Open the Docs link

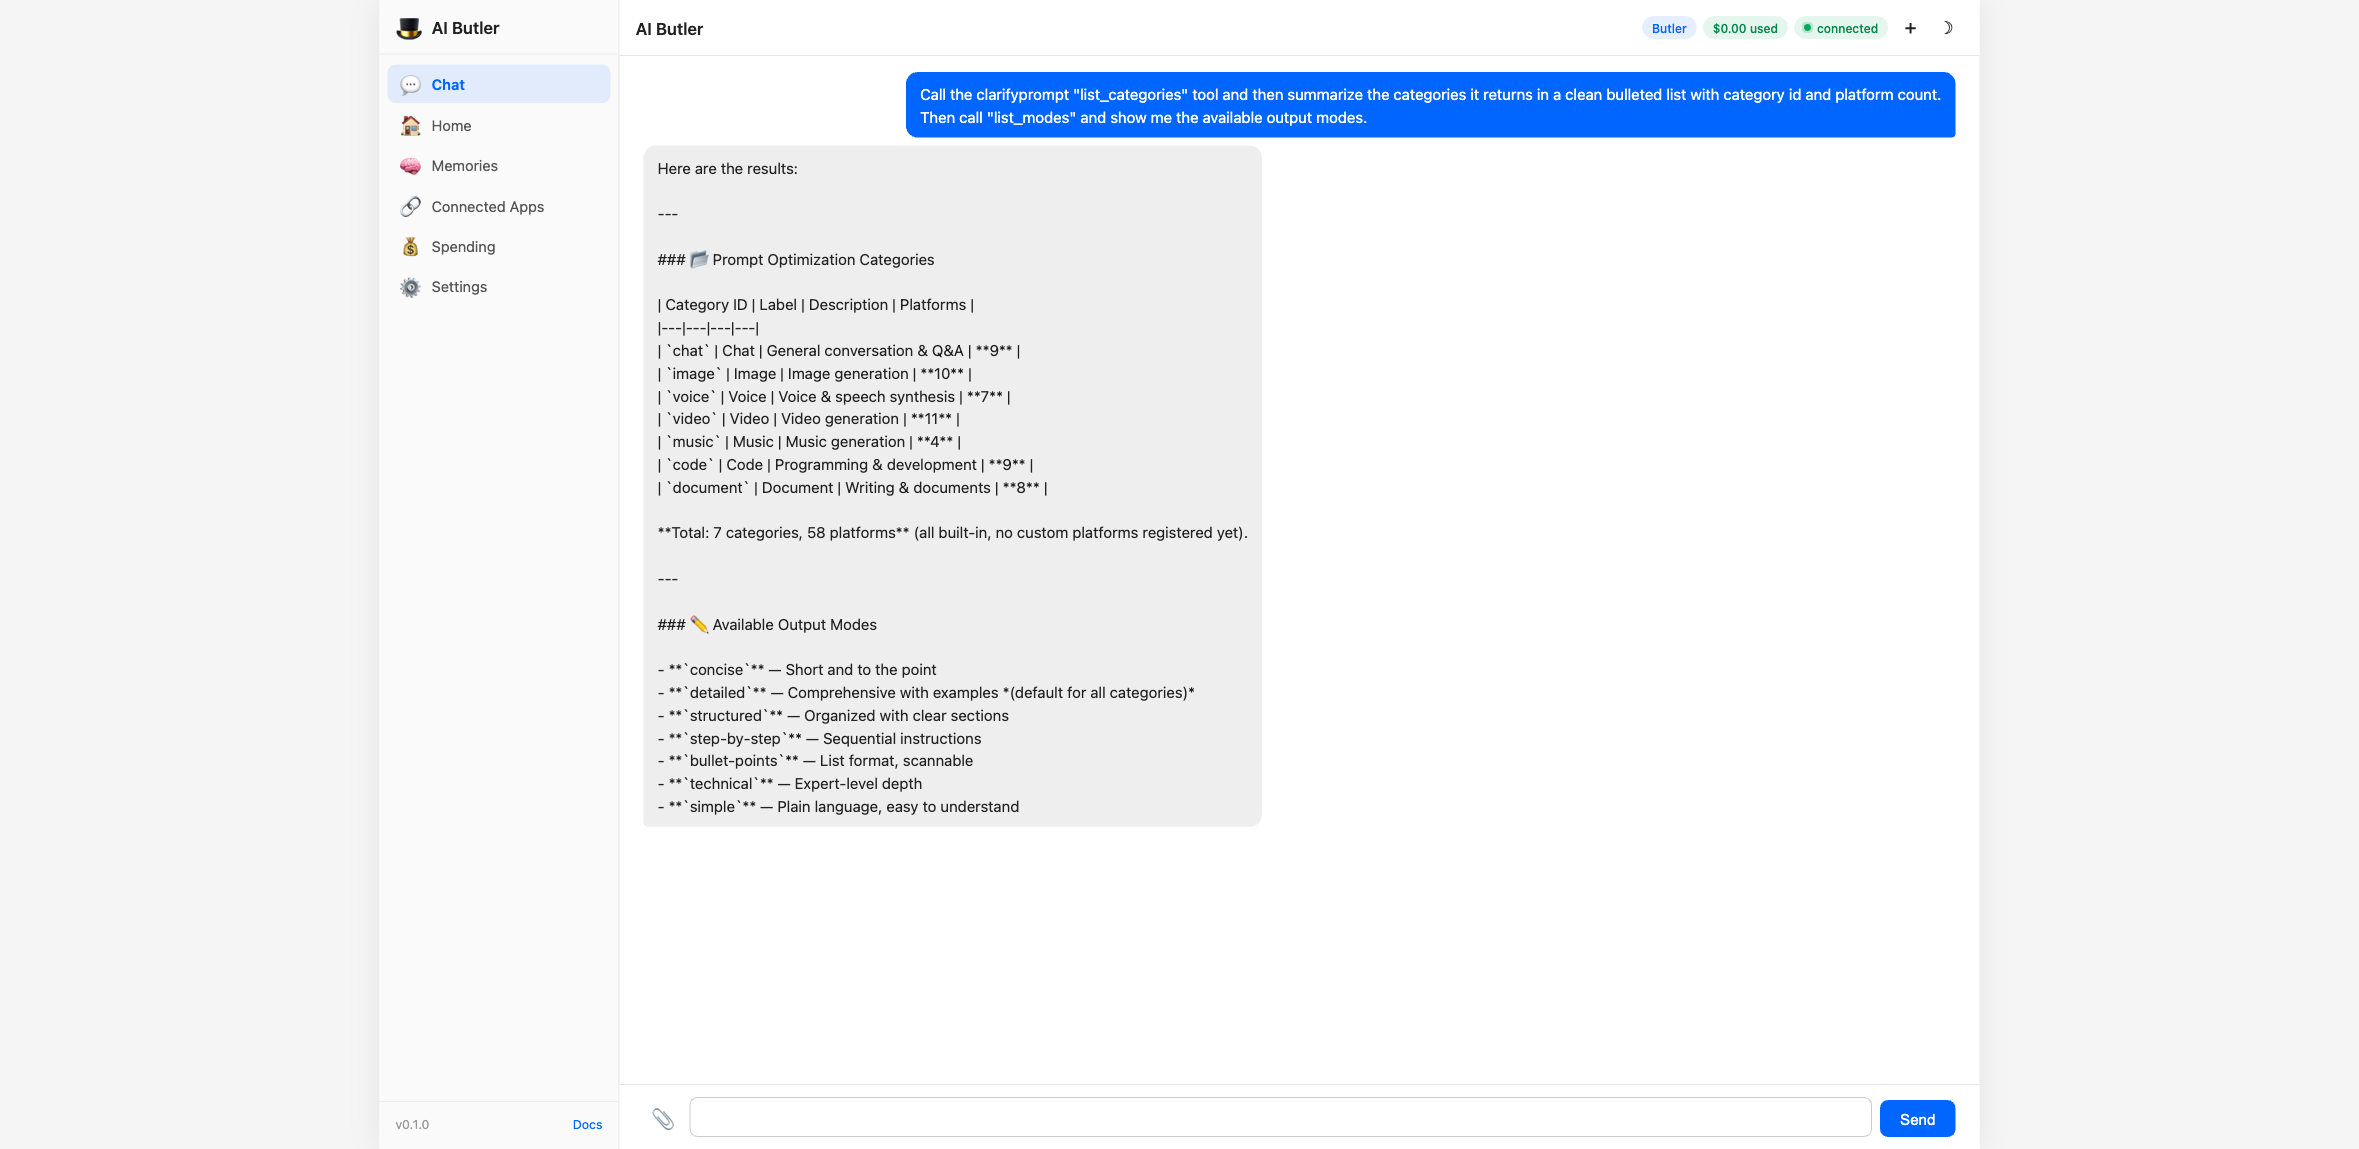(587, 1124)
